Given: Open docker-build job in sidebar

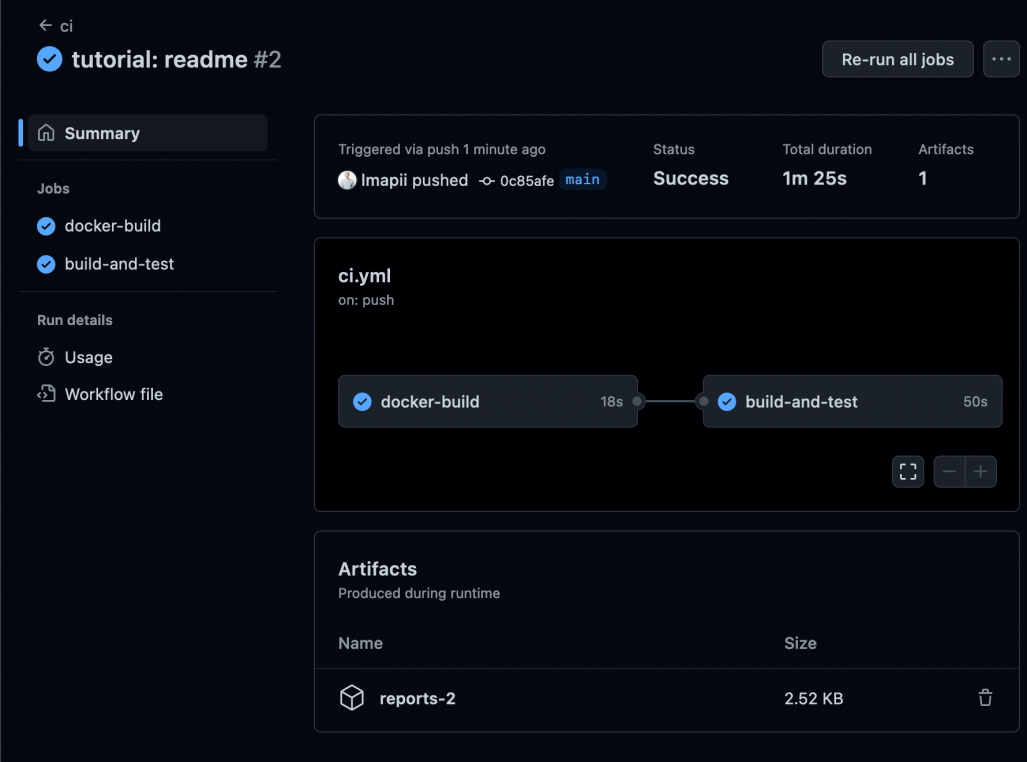Looking at the screenshot, I should [112, 226].
